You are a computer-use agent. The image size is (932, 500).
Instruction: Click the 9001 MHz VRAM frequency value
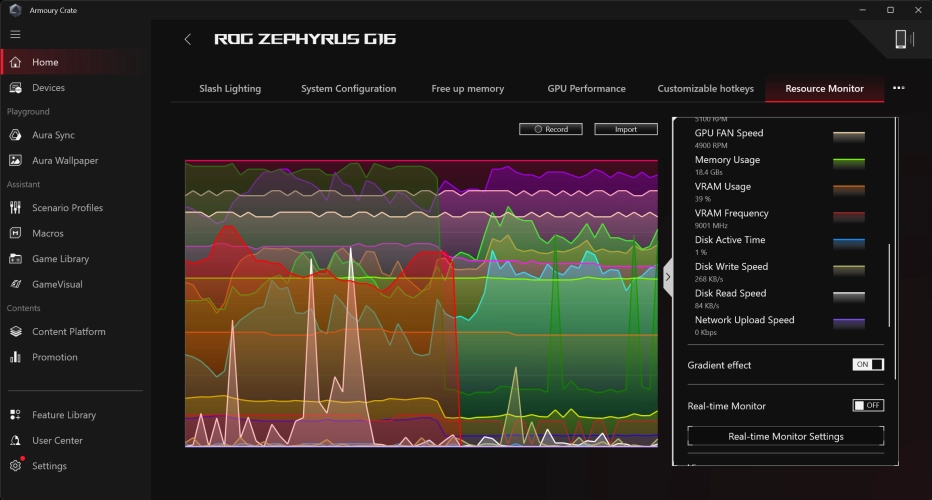tap(711, 226)
